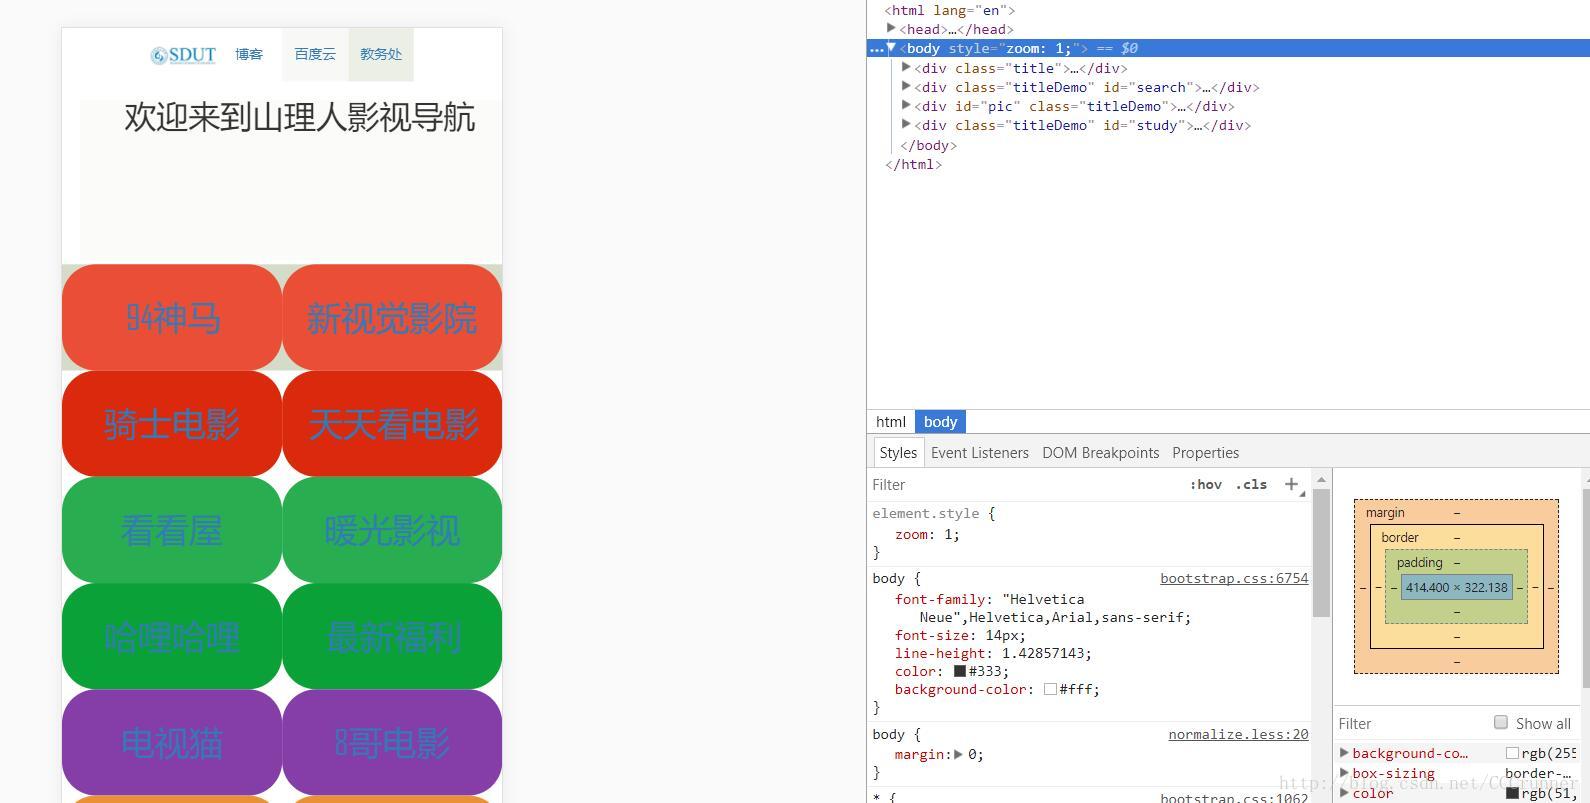Open the 博客 navigation link
Screen dimensions: 1590x803
point(249,55)
